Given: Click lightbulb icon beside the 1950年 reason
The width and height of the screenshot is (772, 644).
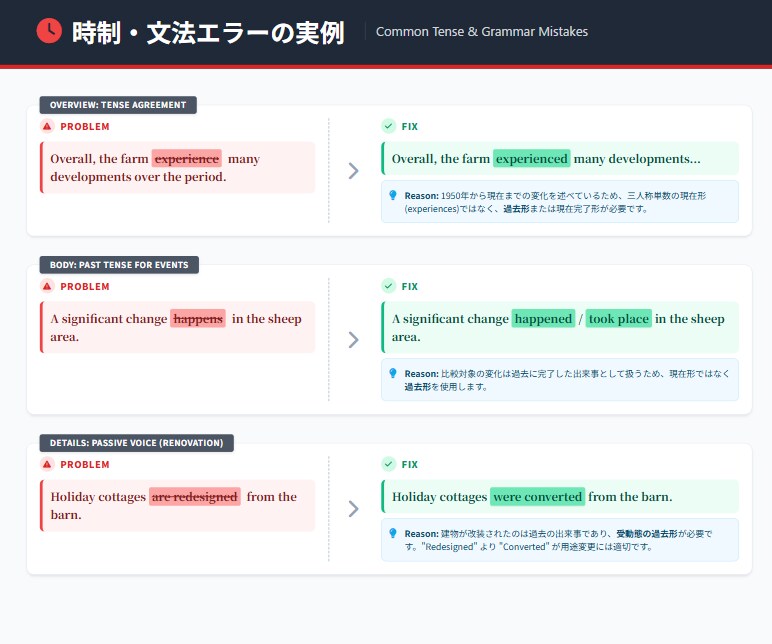Looking at the screenshot, I should 393,195.
